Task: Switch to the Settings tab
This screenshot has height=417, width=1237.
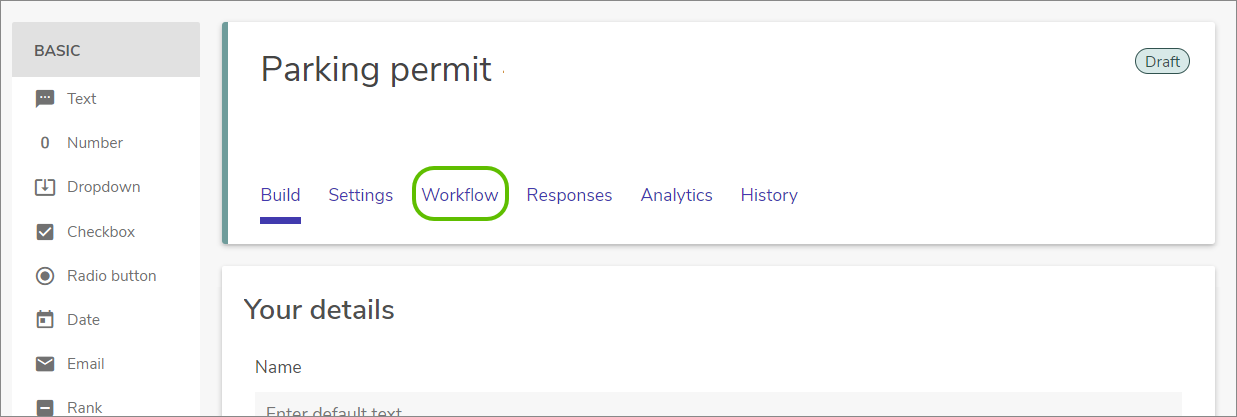Action: click(x=361, y=195)
